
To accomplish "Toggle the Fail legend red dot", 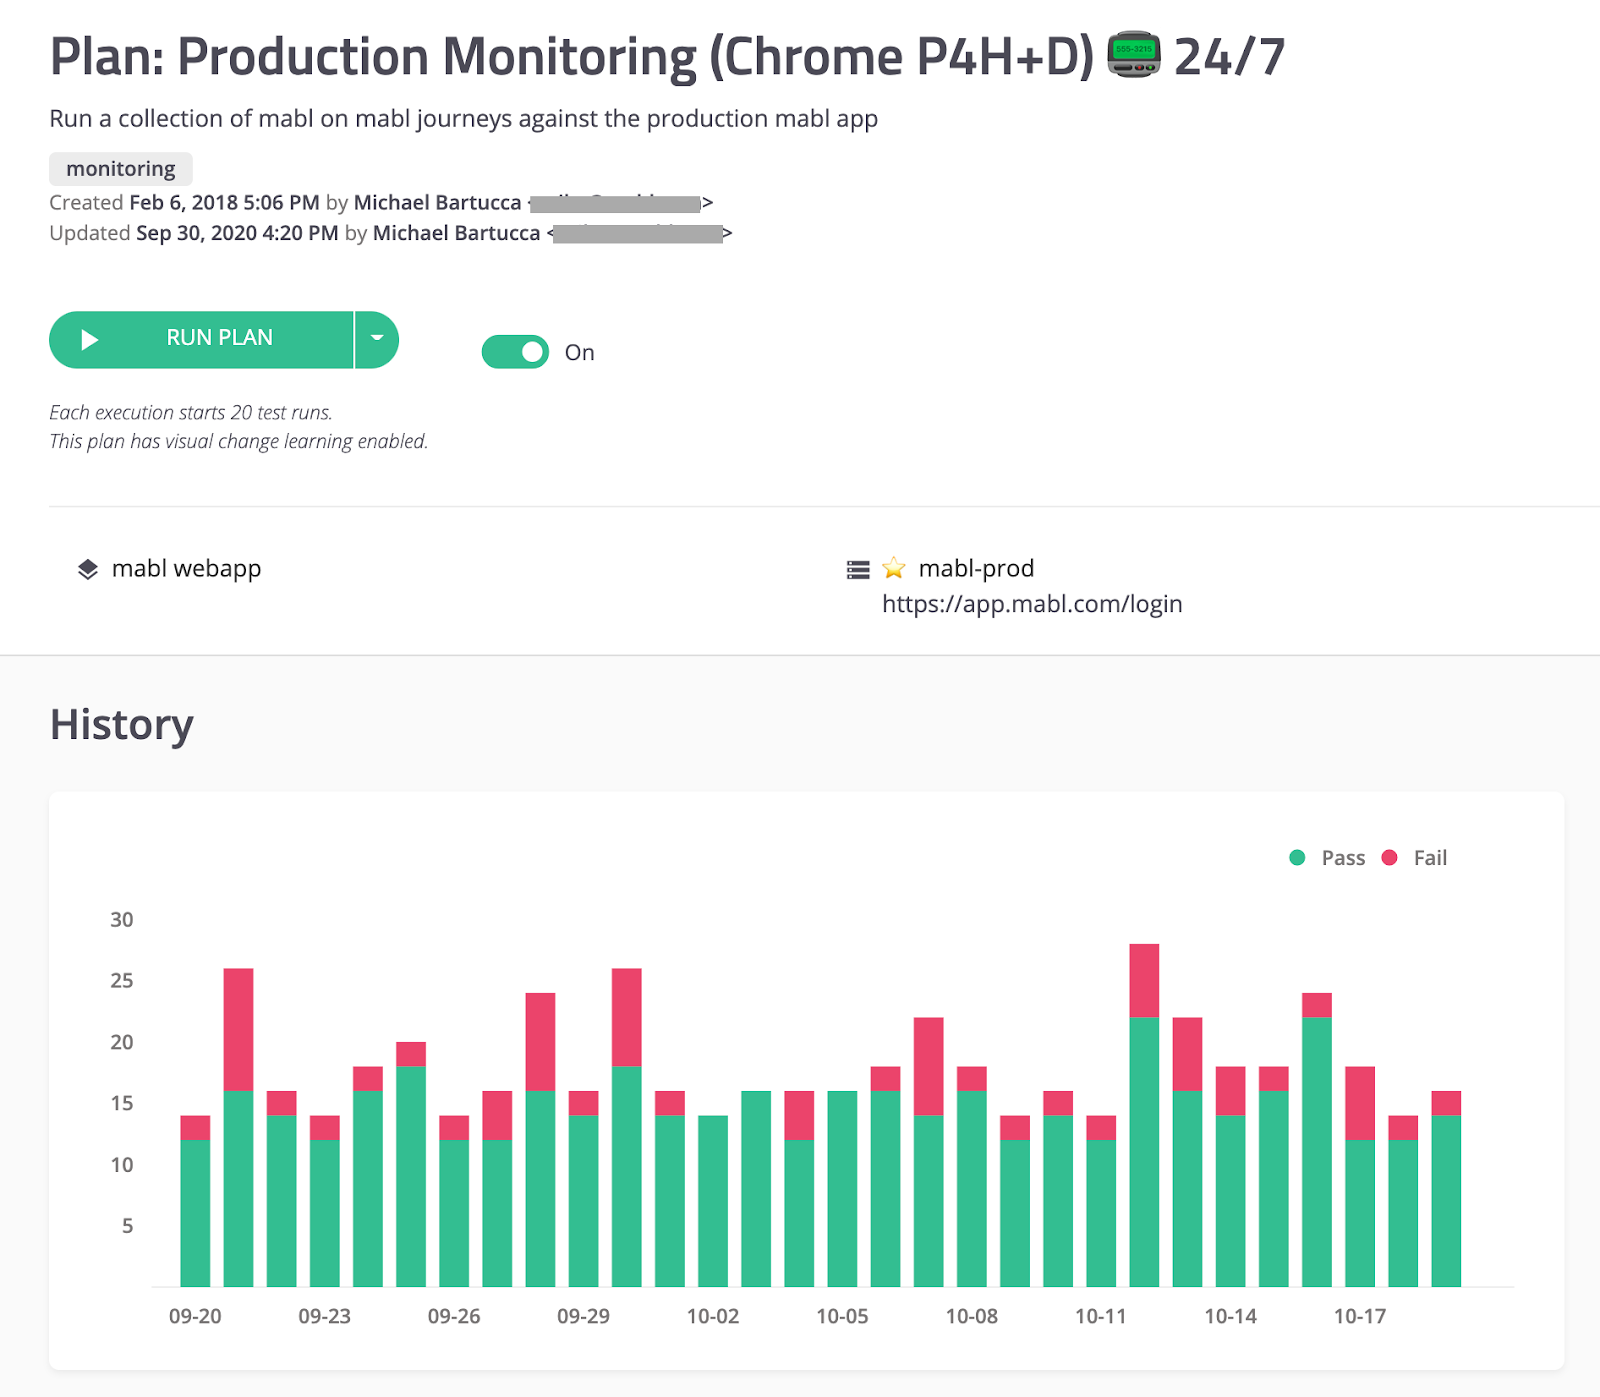I will pyautogui.click(x=1389, y=857).
